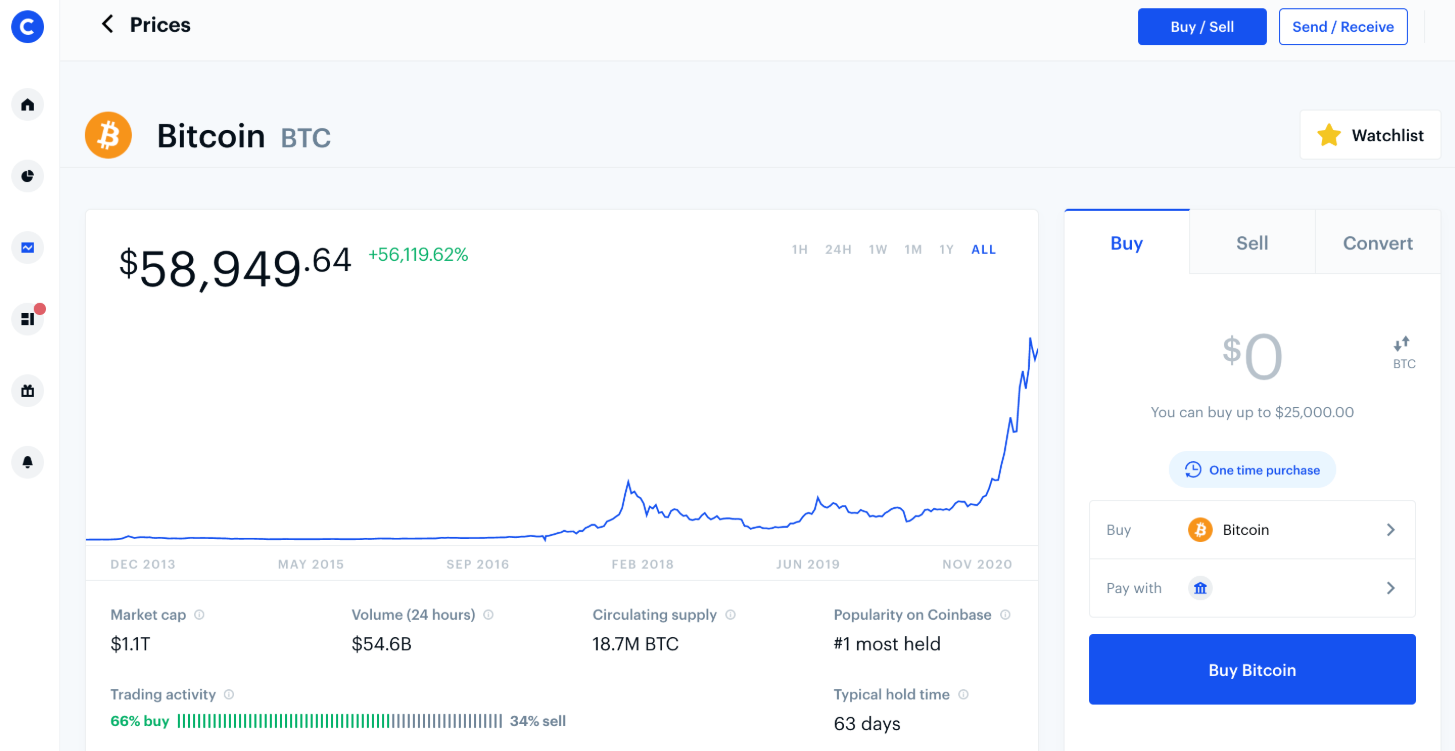Image resolution: width=1455 pixels, height=751 pixels.
Task: Click the Bitcoin coin icon next to the title
Action: [x=108, y=135]
